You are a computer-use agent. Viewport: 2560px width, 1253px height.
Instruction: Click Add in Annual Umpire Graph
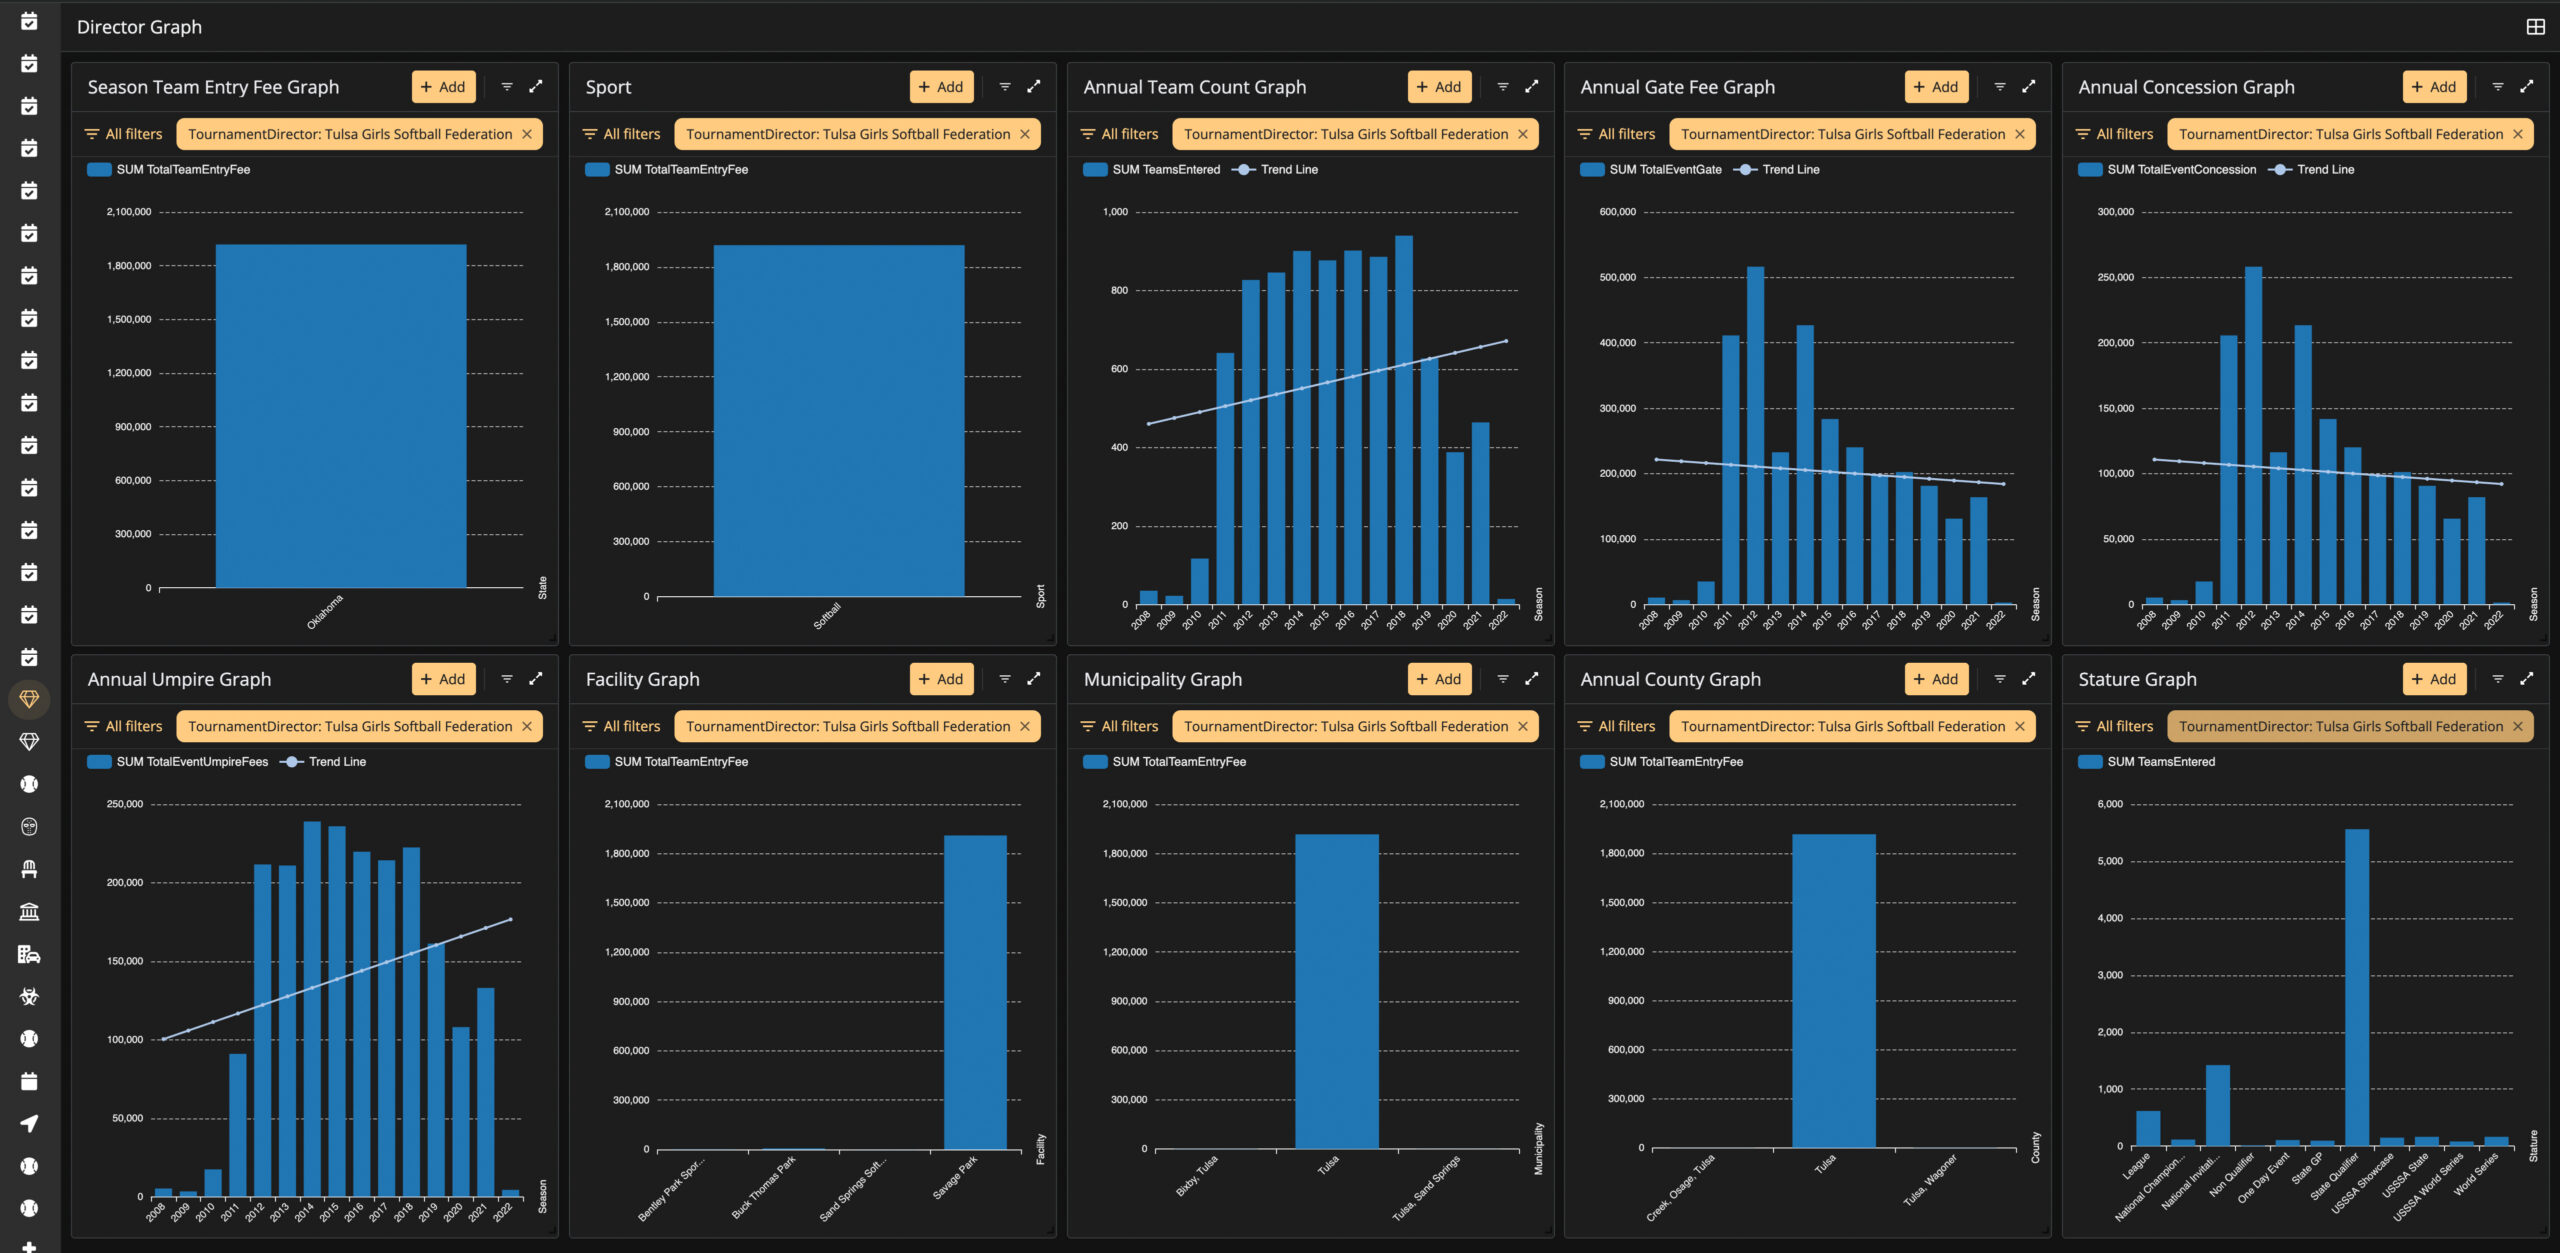click(444, 679)
